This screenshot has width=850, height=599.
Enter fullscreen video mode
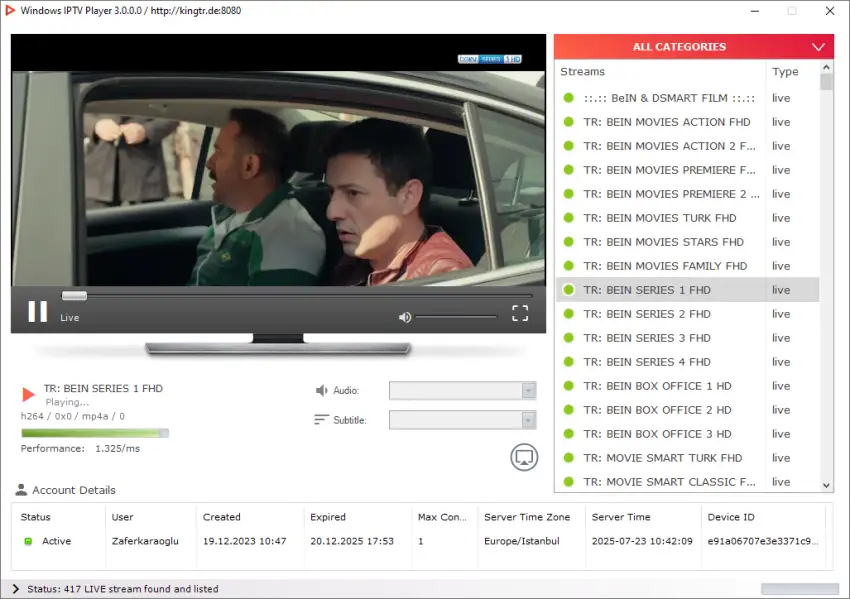520,313
